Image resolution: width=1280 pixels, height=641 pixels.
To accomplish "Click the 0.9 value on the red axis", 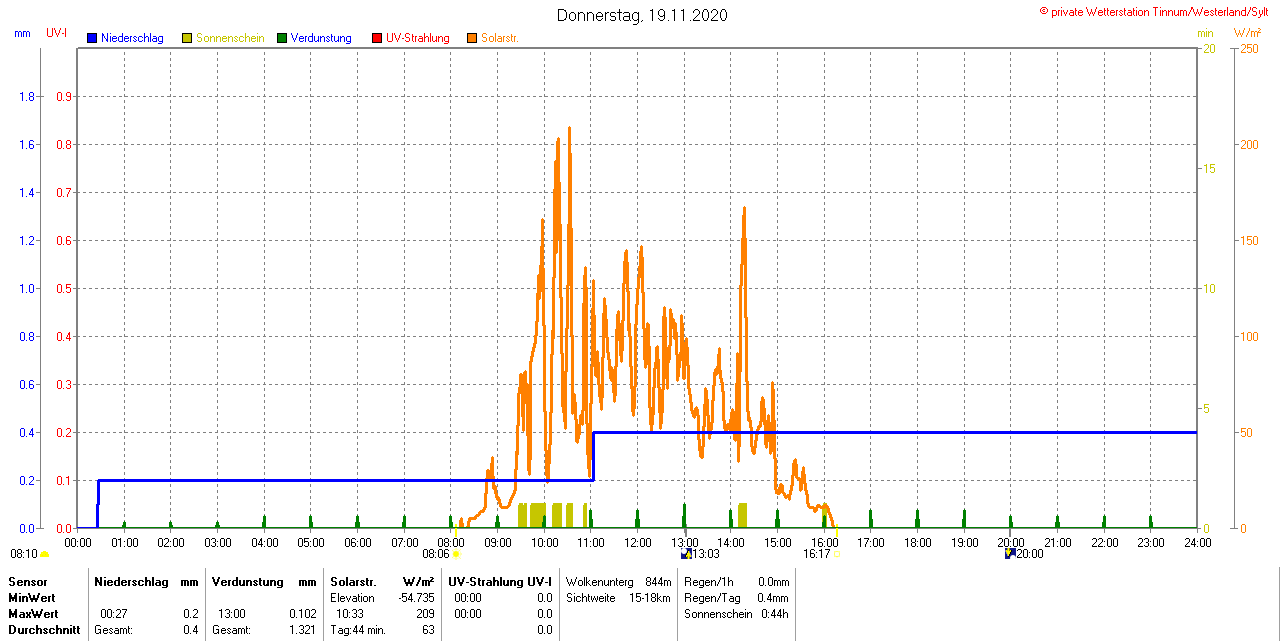I will coord(64,97).
